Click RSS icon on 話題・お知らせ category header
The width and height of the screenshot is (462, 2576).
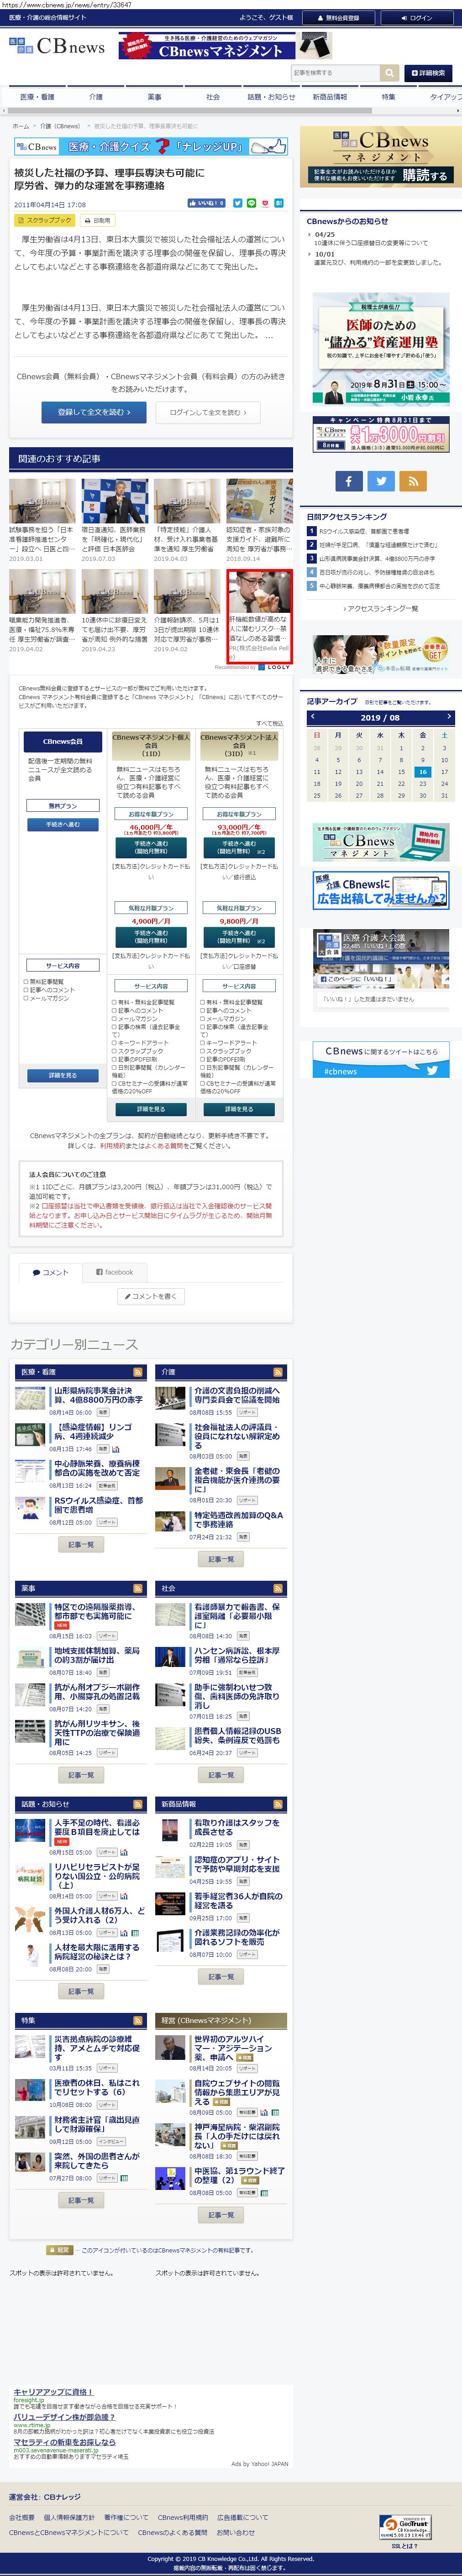coord(138,1804)
